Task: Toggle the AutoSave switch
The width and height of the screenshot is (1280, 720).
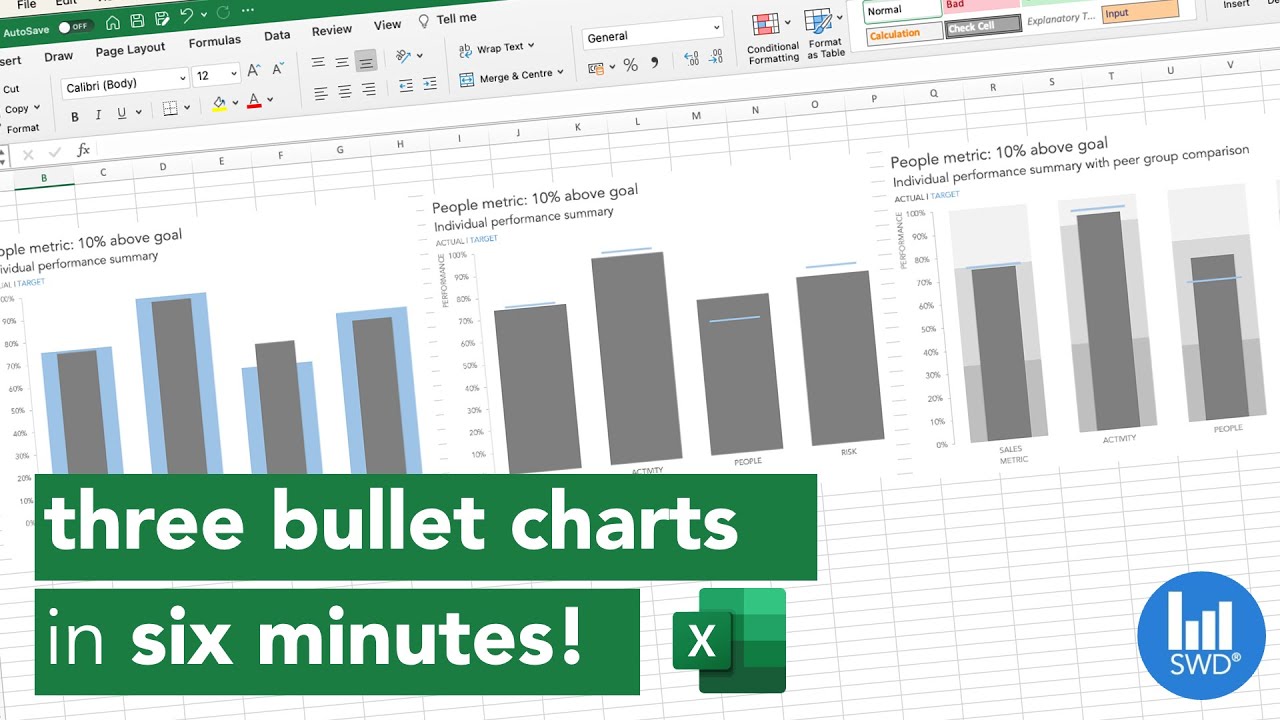Action: coord(75,27)
